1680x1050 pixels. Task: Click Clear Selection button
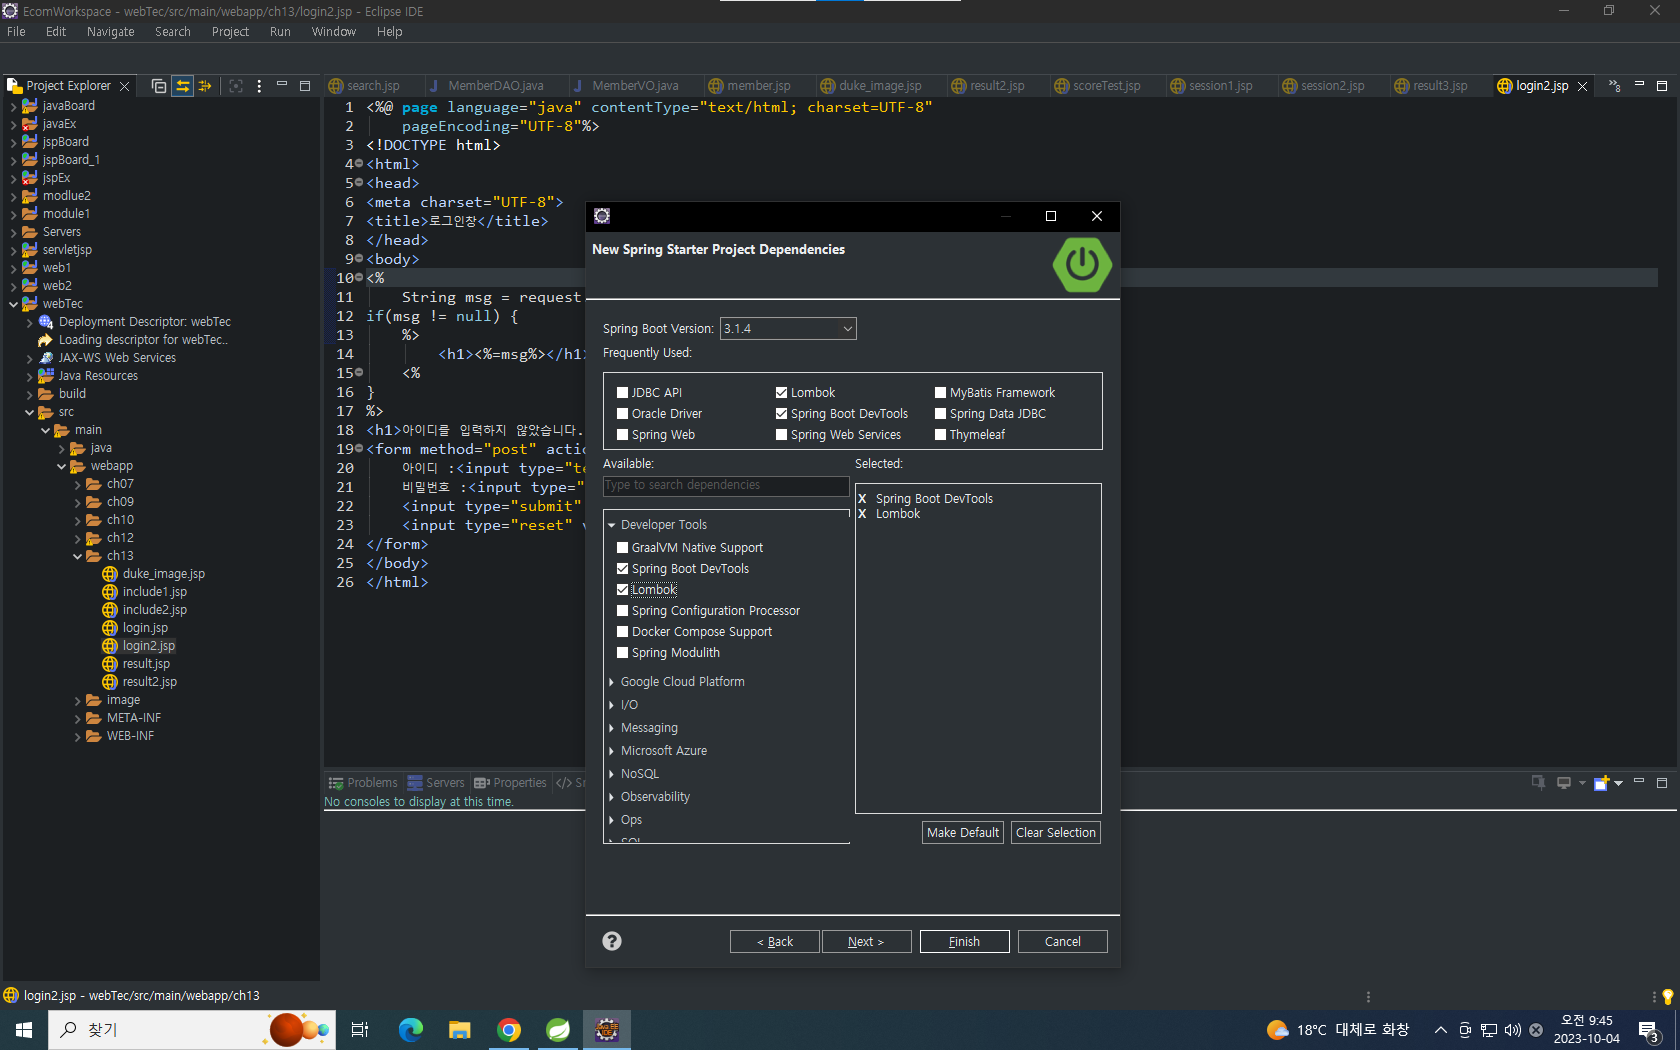pos(1056,833)
